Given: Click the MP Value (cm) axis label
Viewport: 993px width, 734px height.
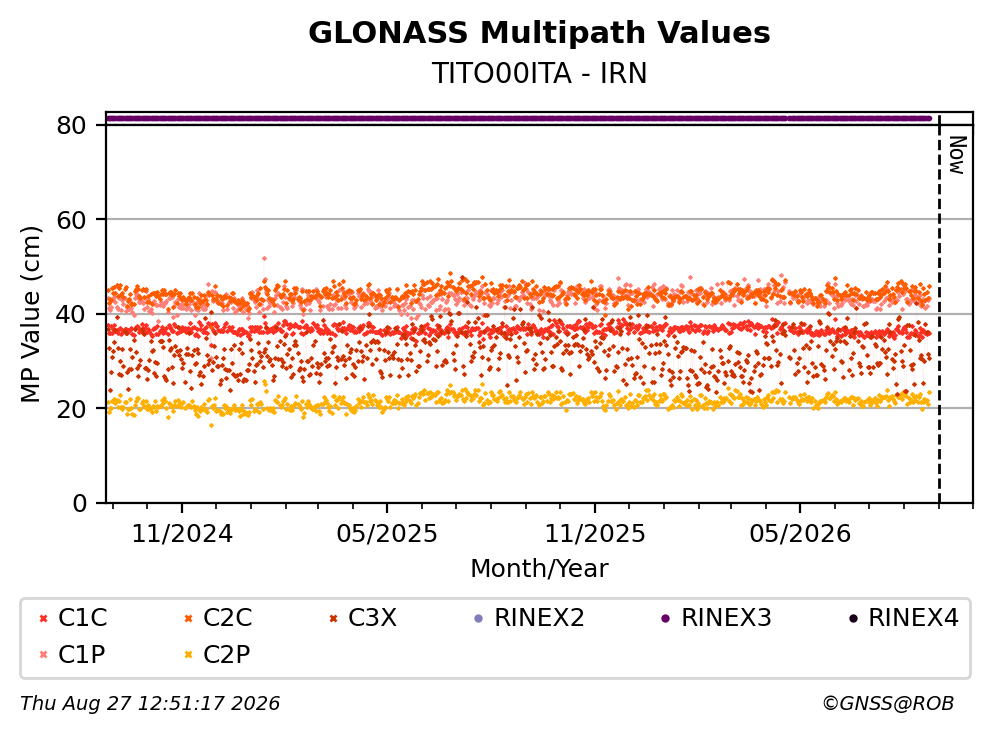Looking at the screenshot, I should 30,314.
